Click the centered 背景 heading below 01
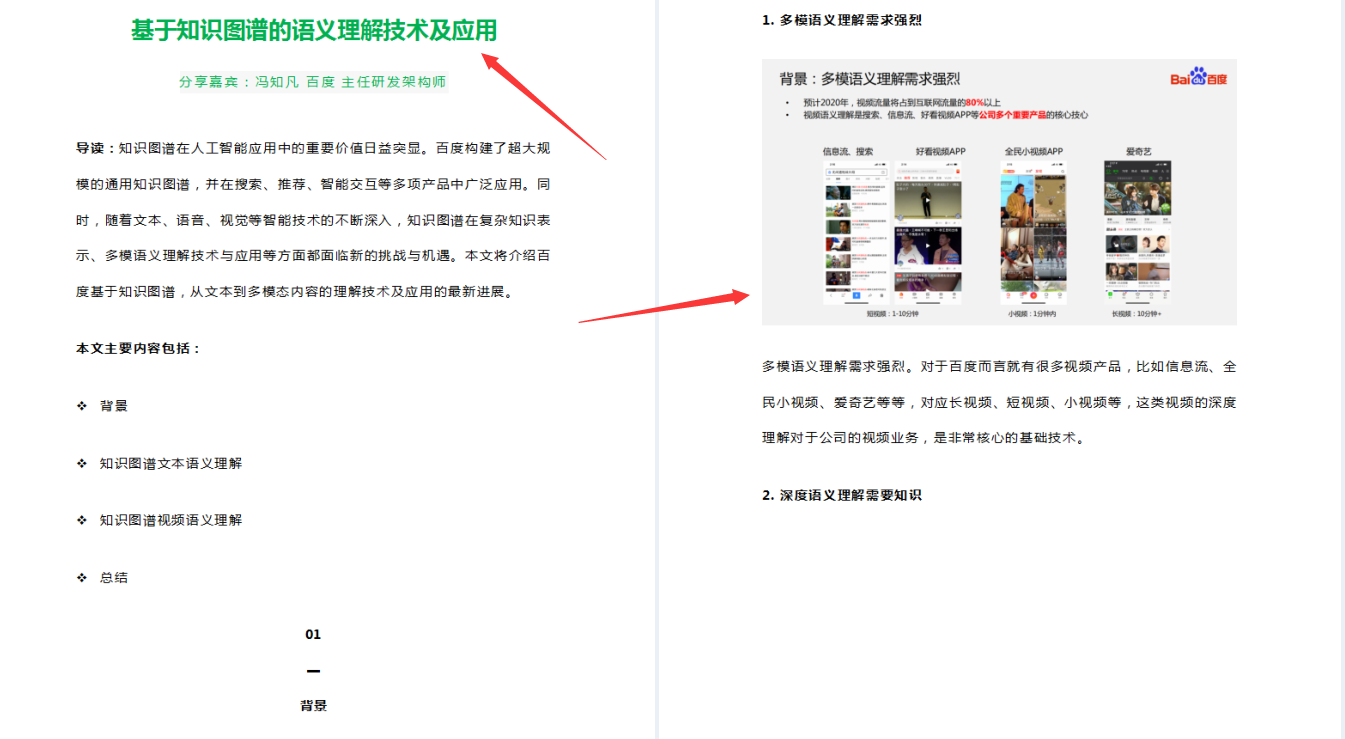 click(x=313, y=705)
